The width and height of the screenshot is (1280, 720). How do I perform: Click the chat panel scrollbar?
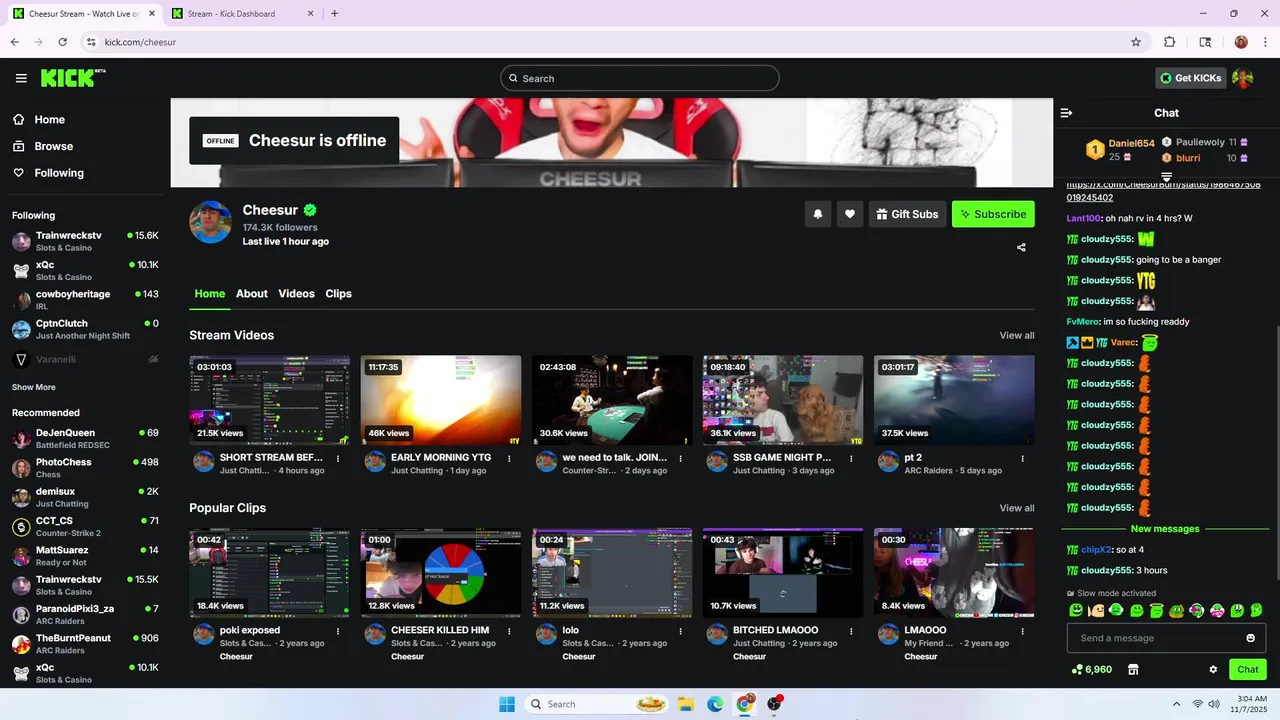coord(1276,452)
